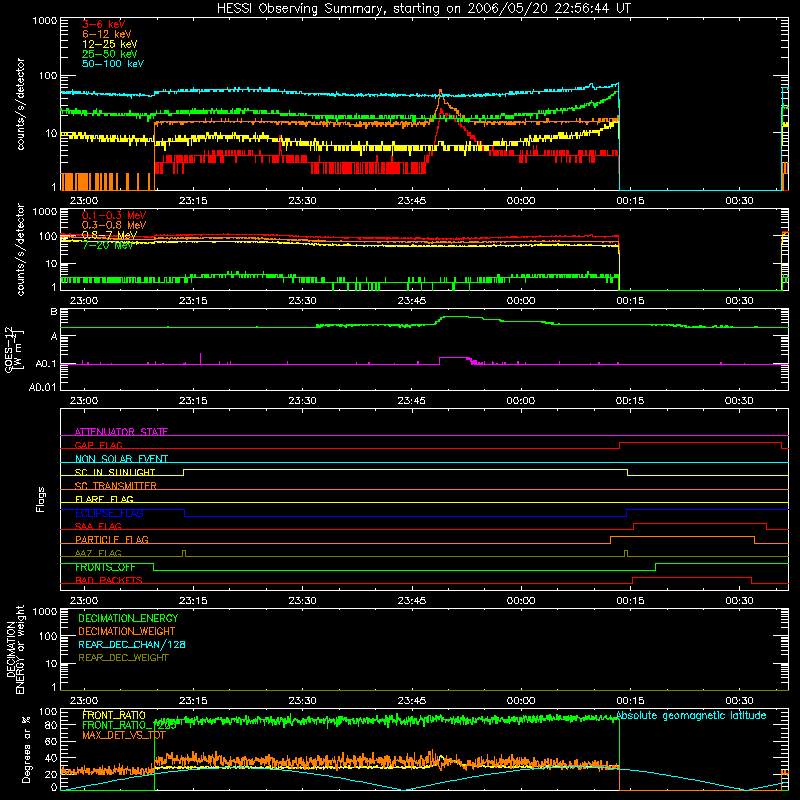Click the yellow 'FRONT_RATIO' legend label
800x800 pixels.
point(114,715)
